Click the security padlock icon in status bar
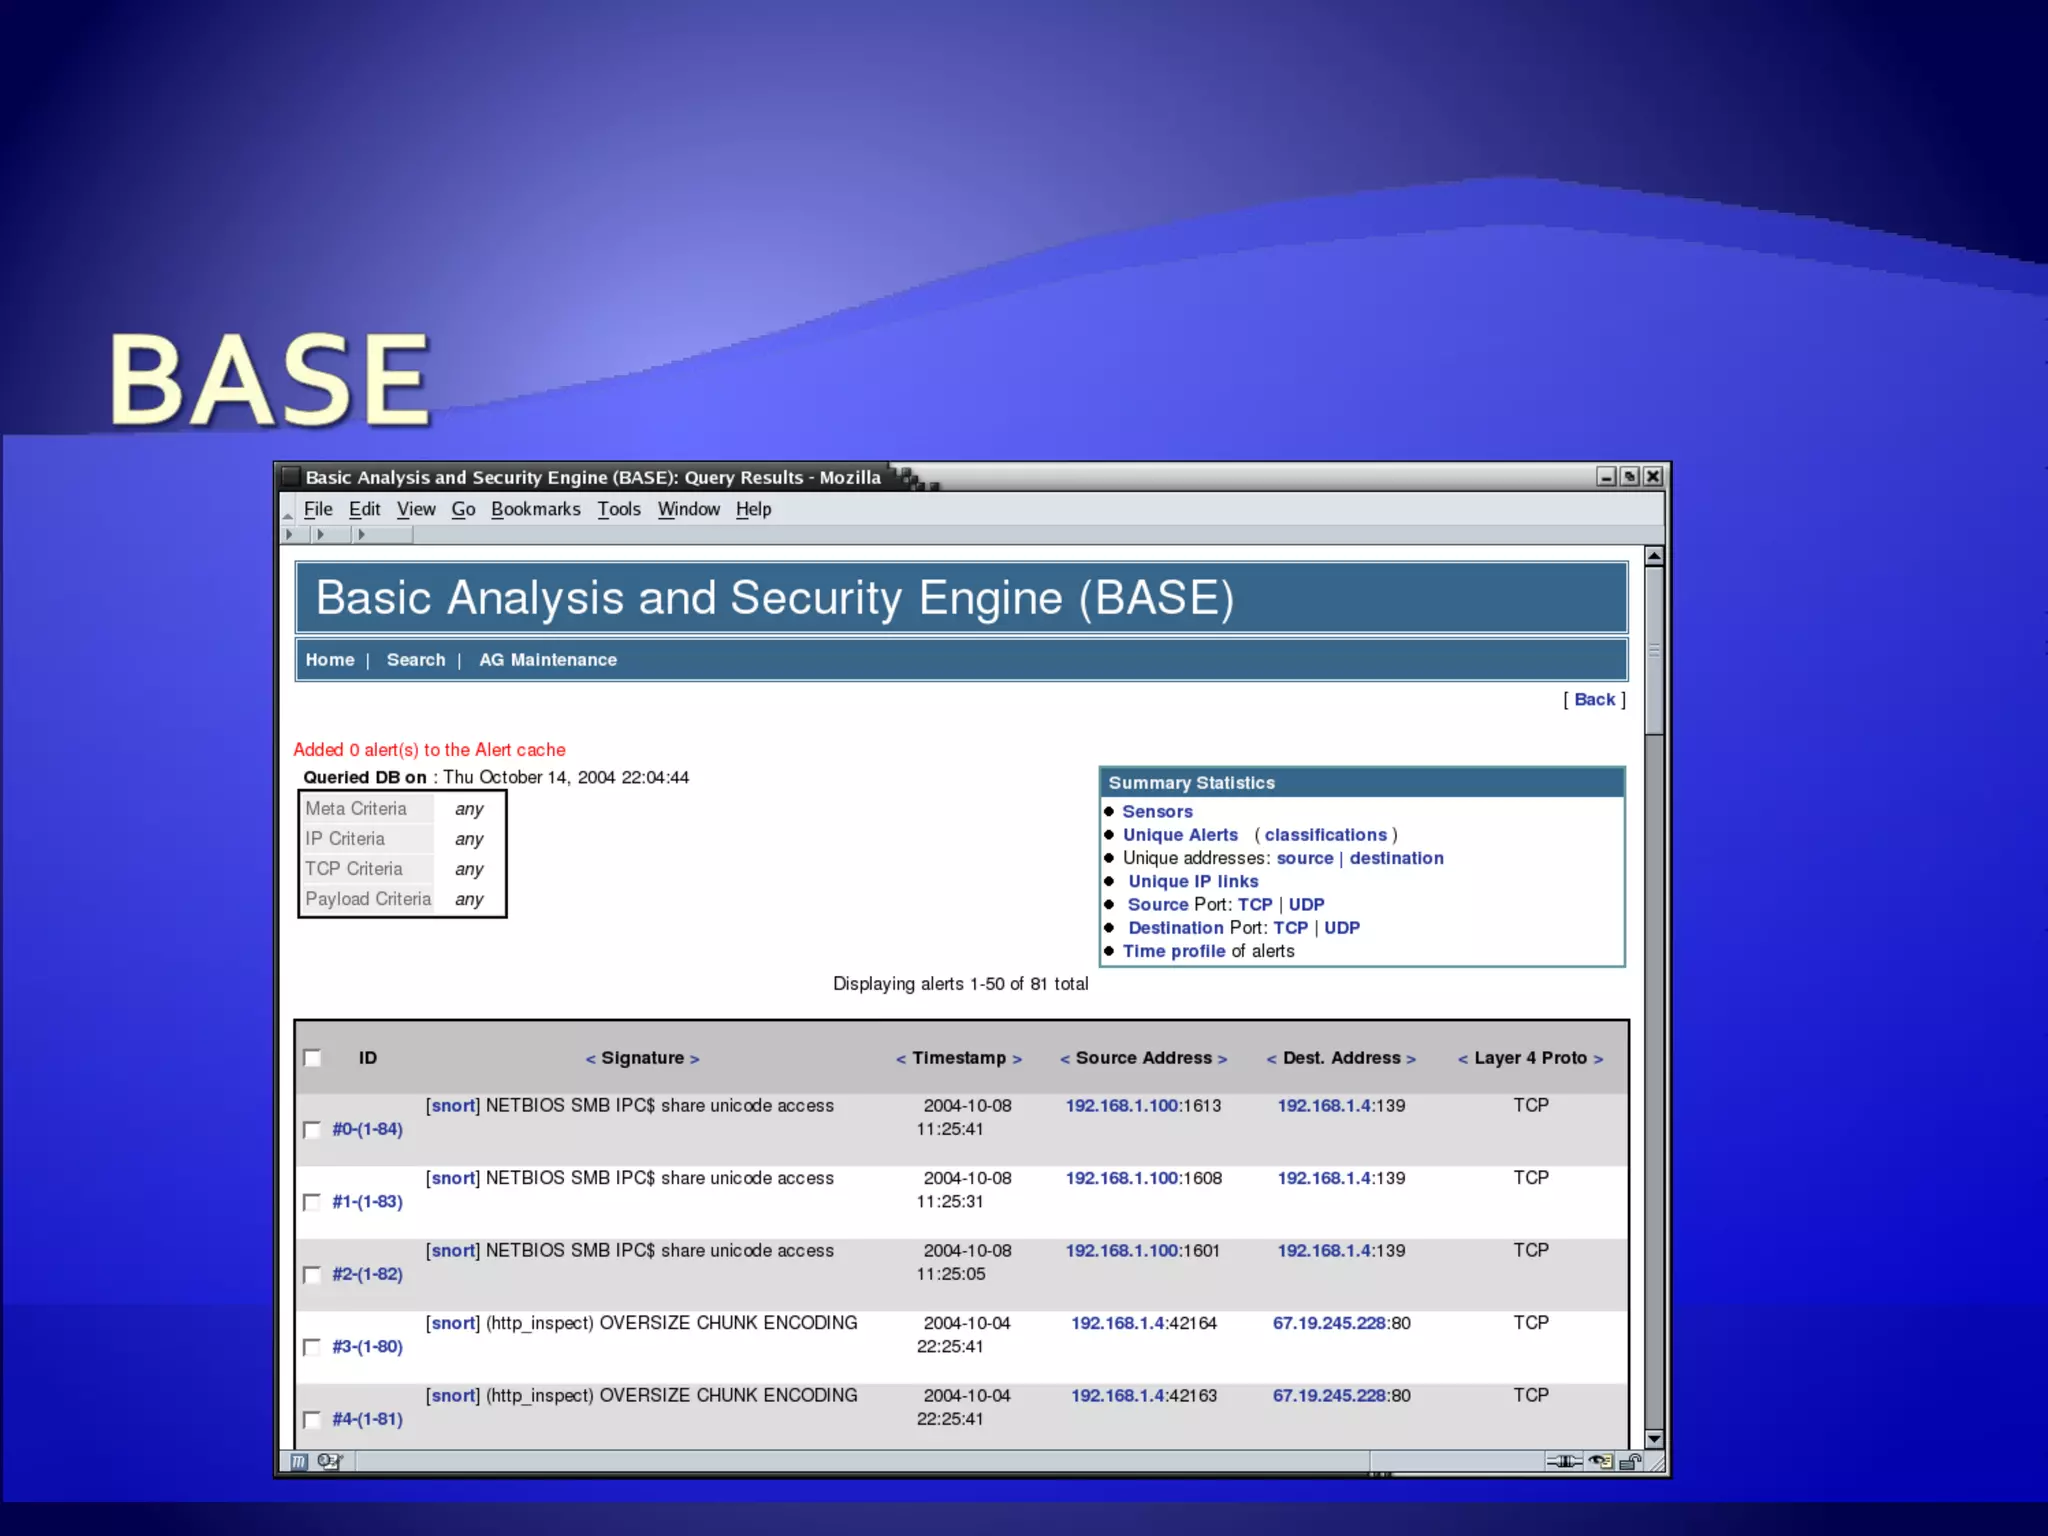The width and height of the screenshot is (2048, 1536). (x=1630, y=1461)
